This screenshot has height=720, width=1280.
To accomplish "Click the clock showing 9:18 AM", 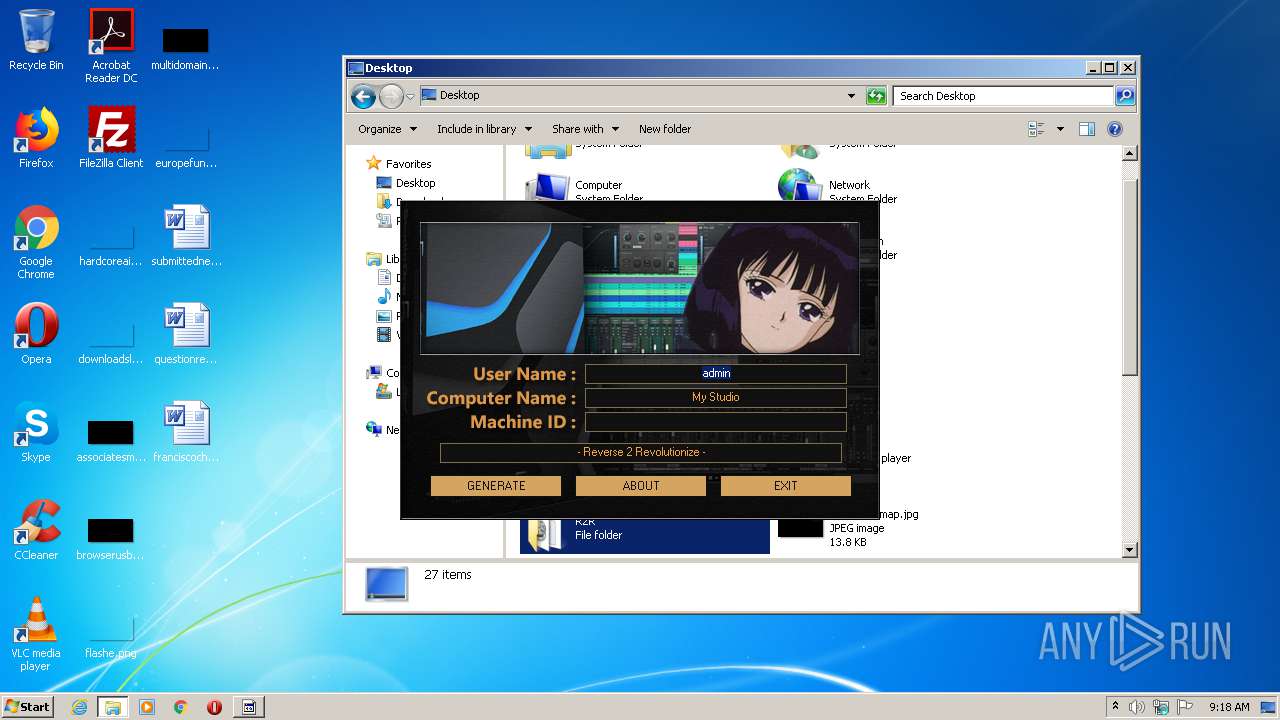I will 1229,707.
